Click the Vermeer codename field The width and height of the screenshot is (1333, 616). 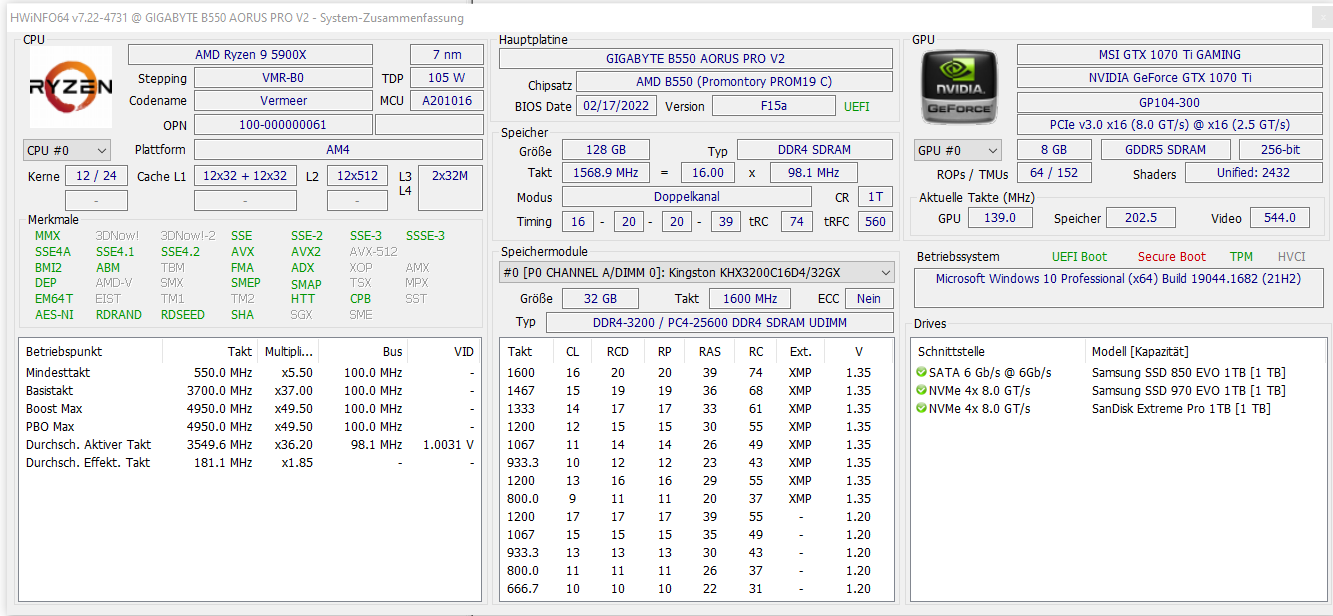(x=283, y=101)
